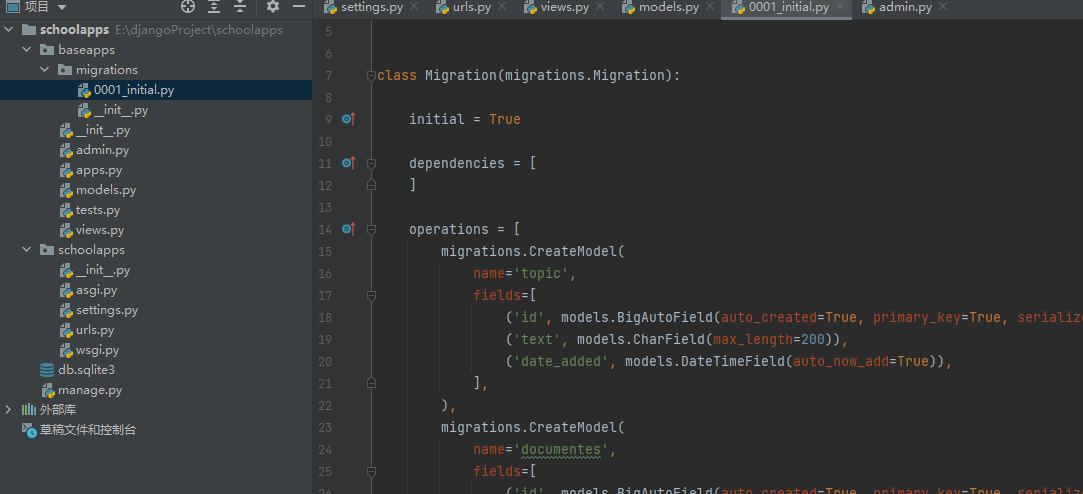Click 'max_length=200' in the code

[x=769, y=339]
